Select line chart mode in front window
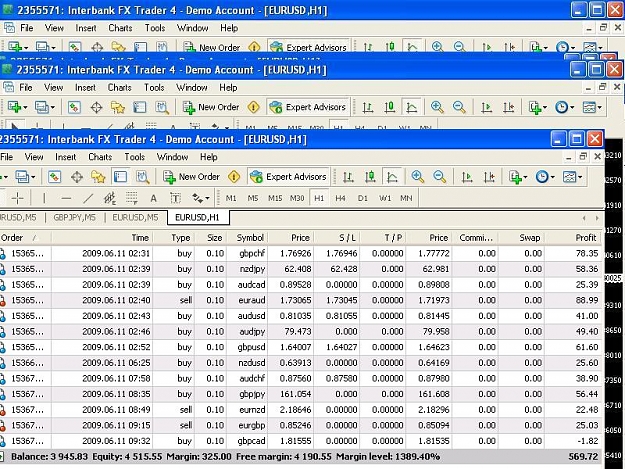 (x=392, y=177)
